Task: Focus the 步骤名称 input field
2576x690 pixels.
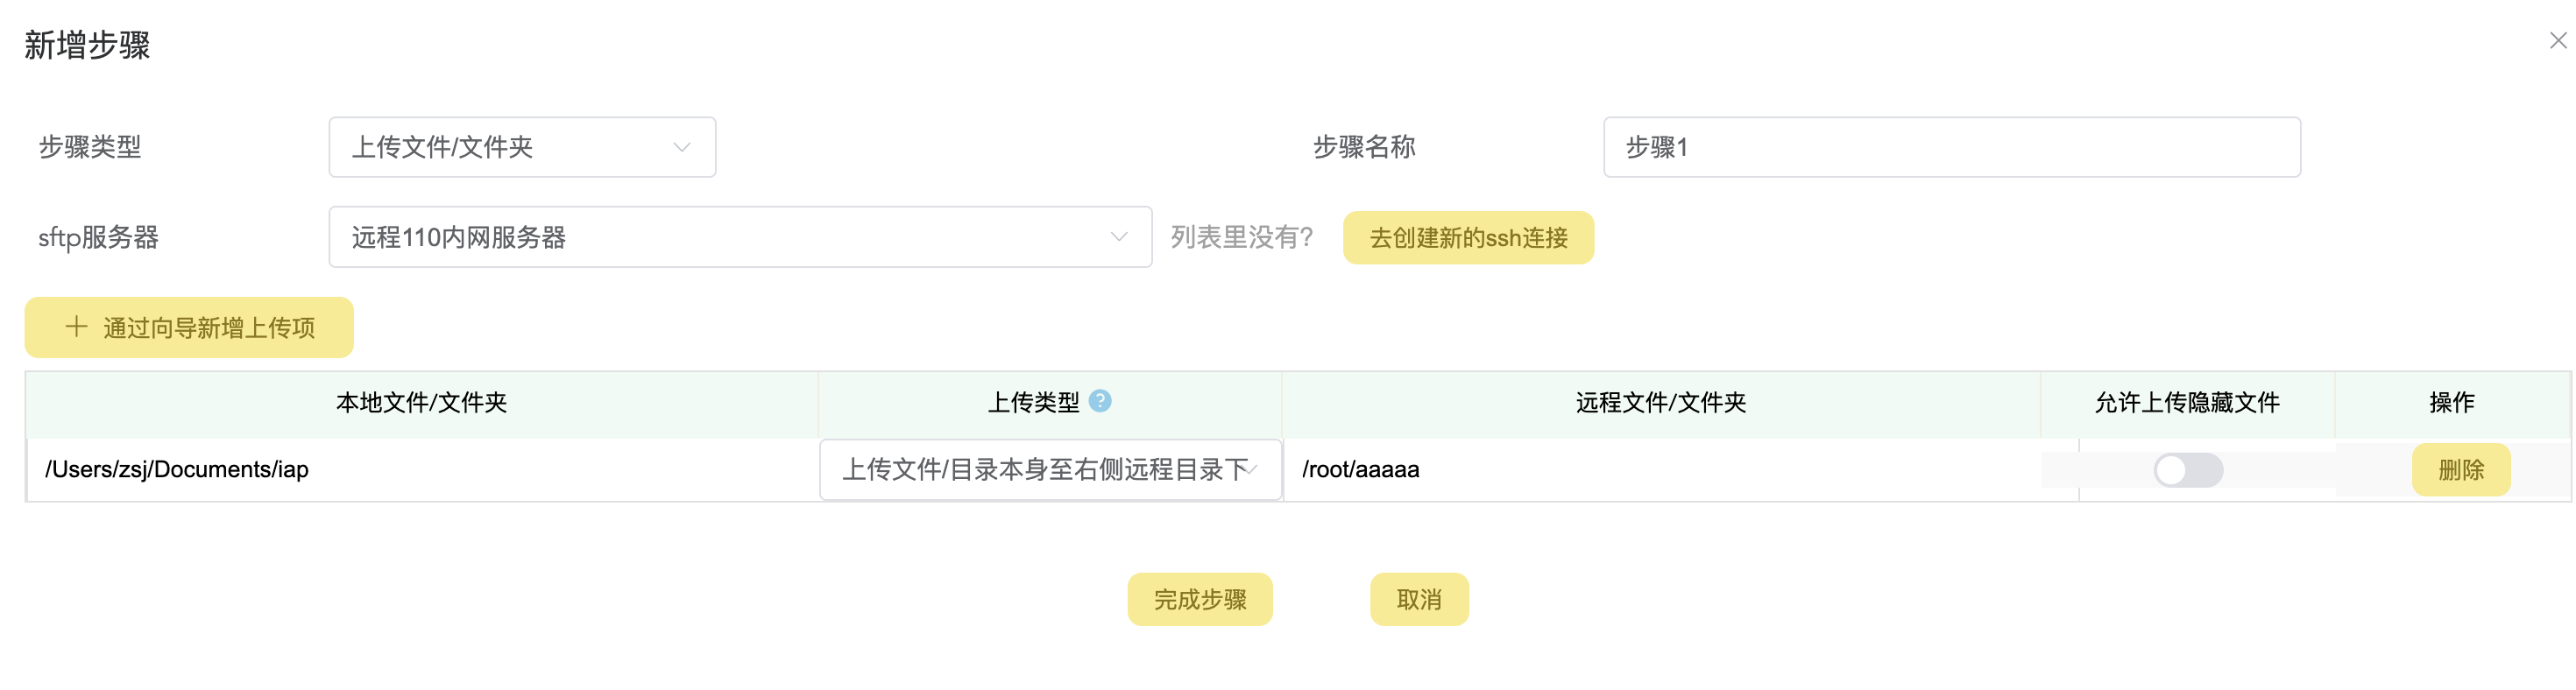Action: tap(1951, 147)
